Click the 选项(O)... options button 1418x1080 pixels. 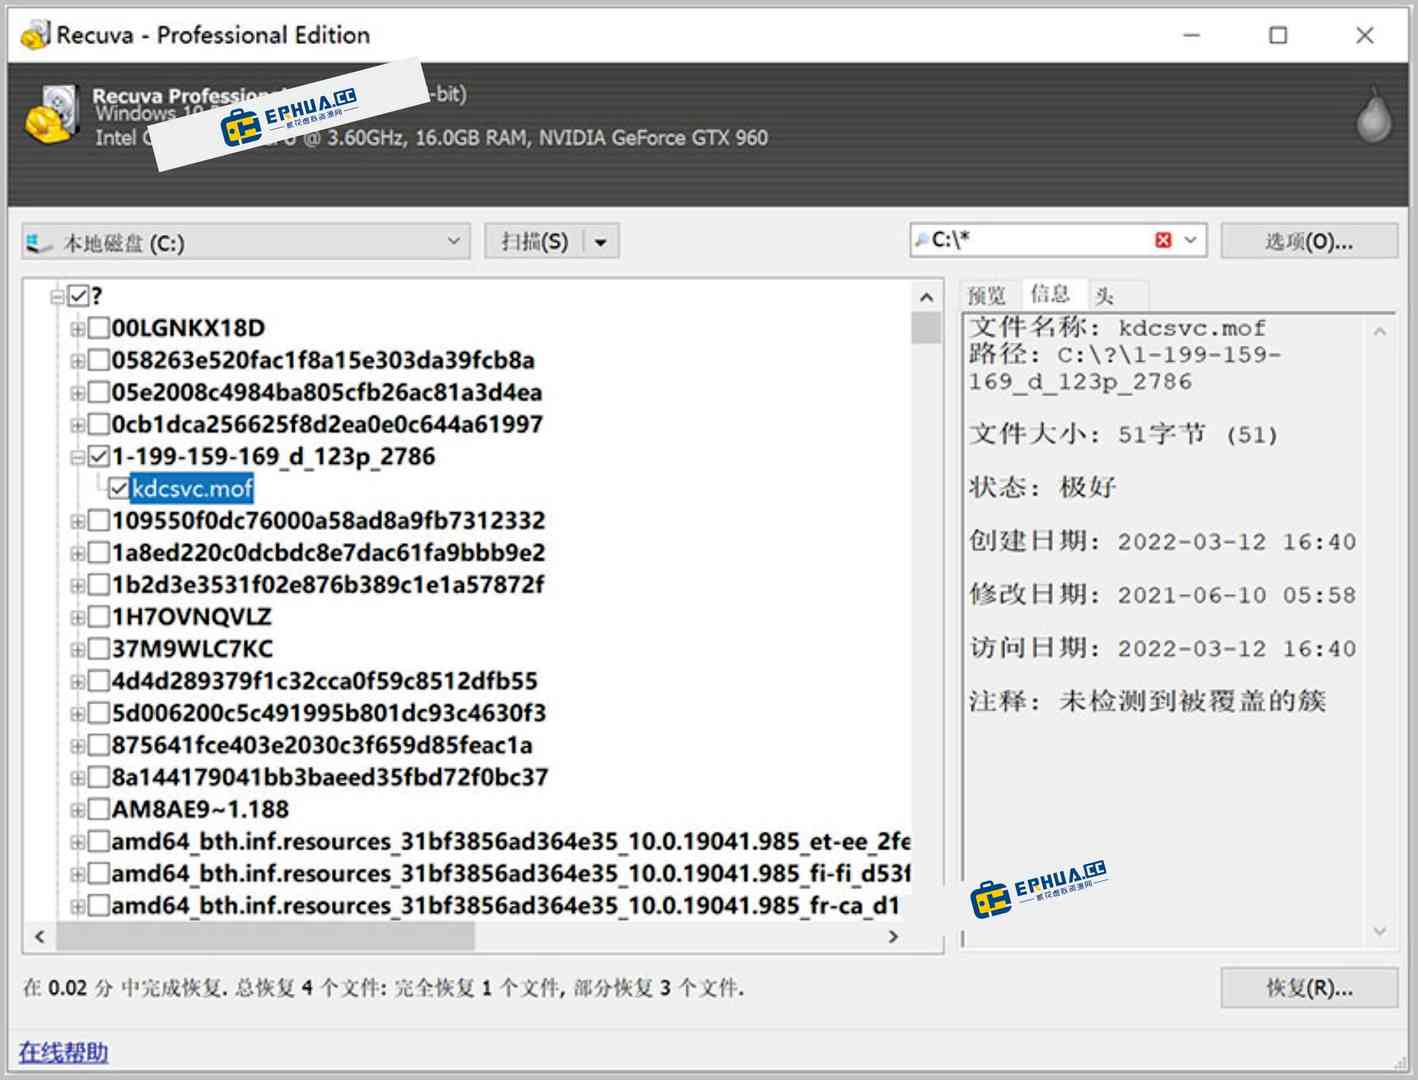coord(1310,240)
